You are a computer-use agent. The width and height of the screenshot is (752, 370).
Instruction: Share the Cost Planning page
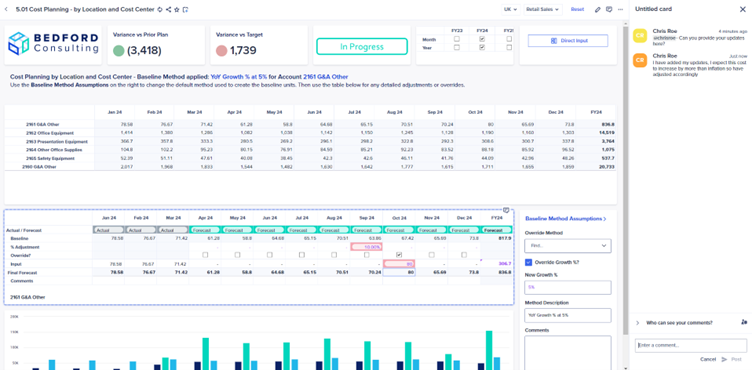coord(168,9)
